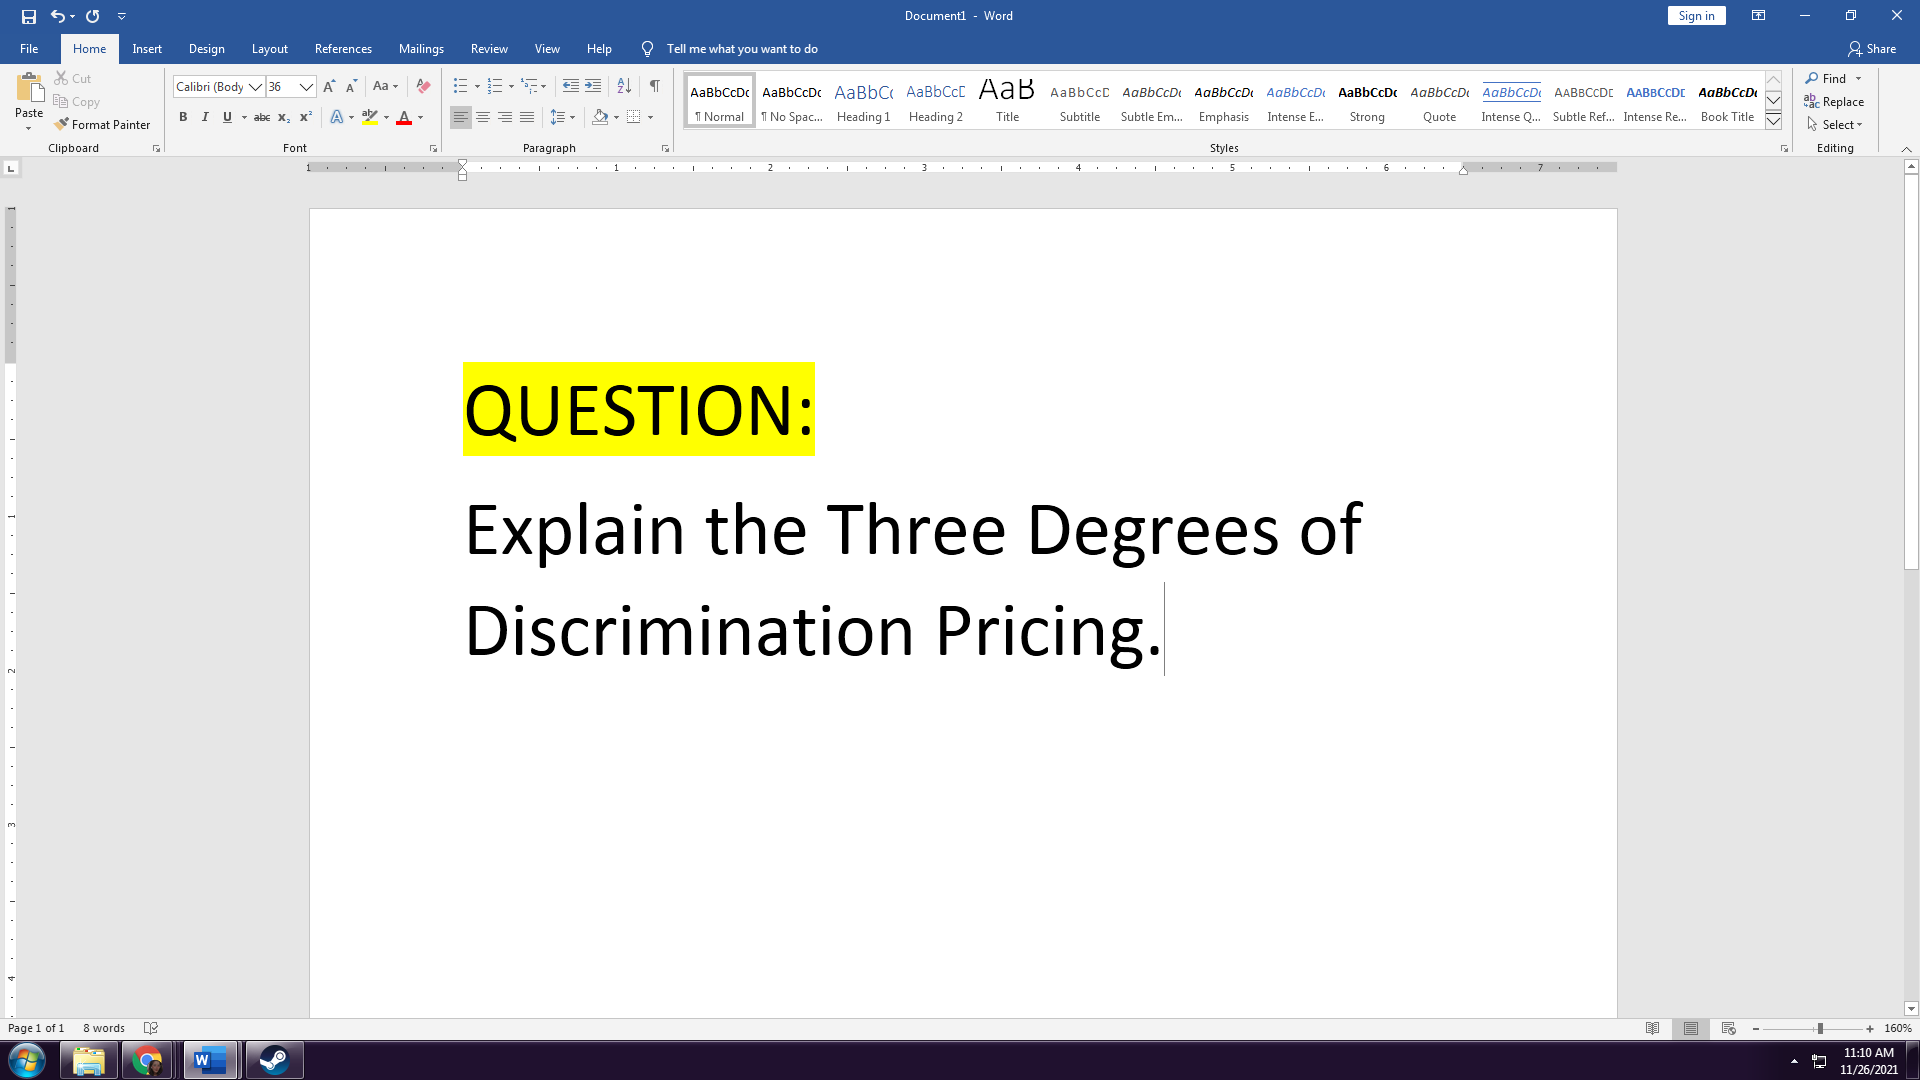Open numbering list dropdown arrow

click(511, 87)
